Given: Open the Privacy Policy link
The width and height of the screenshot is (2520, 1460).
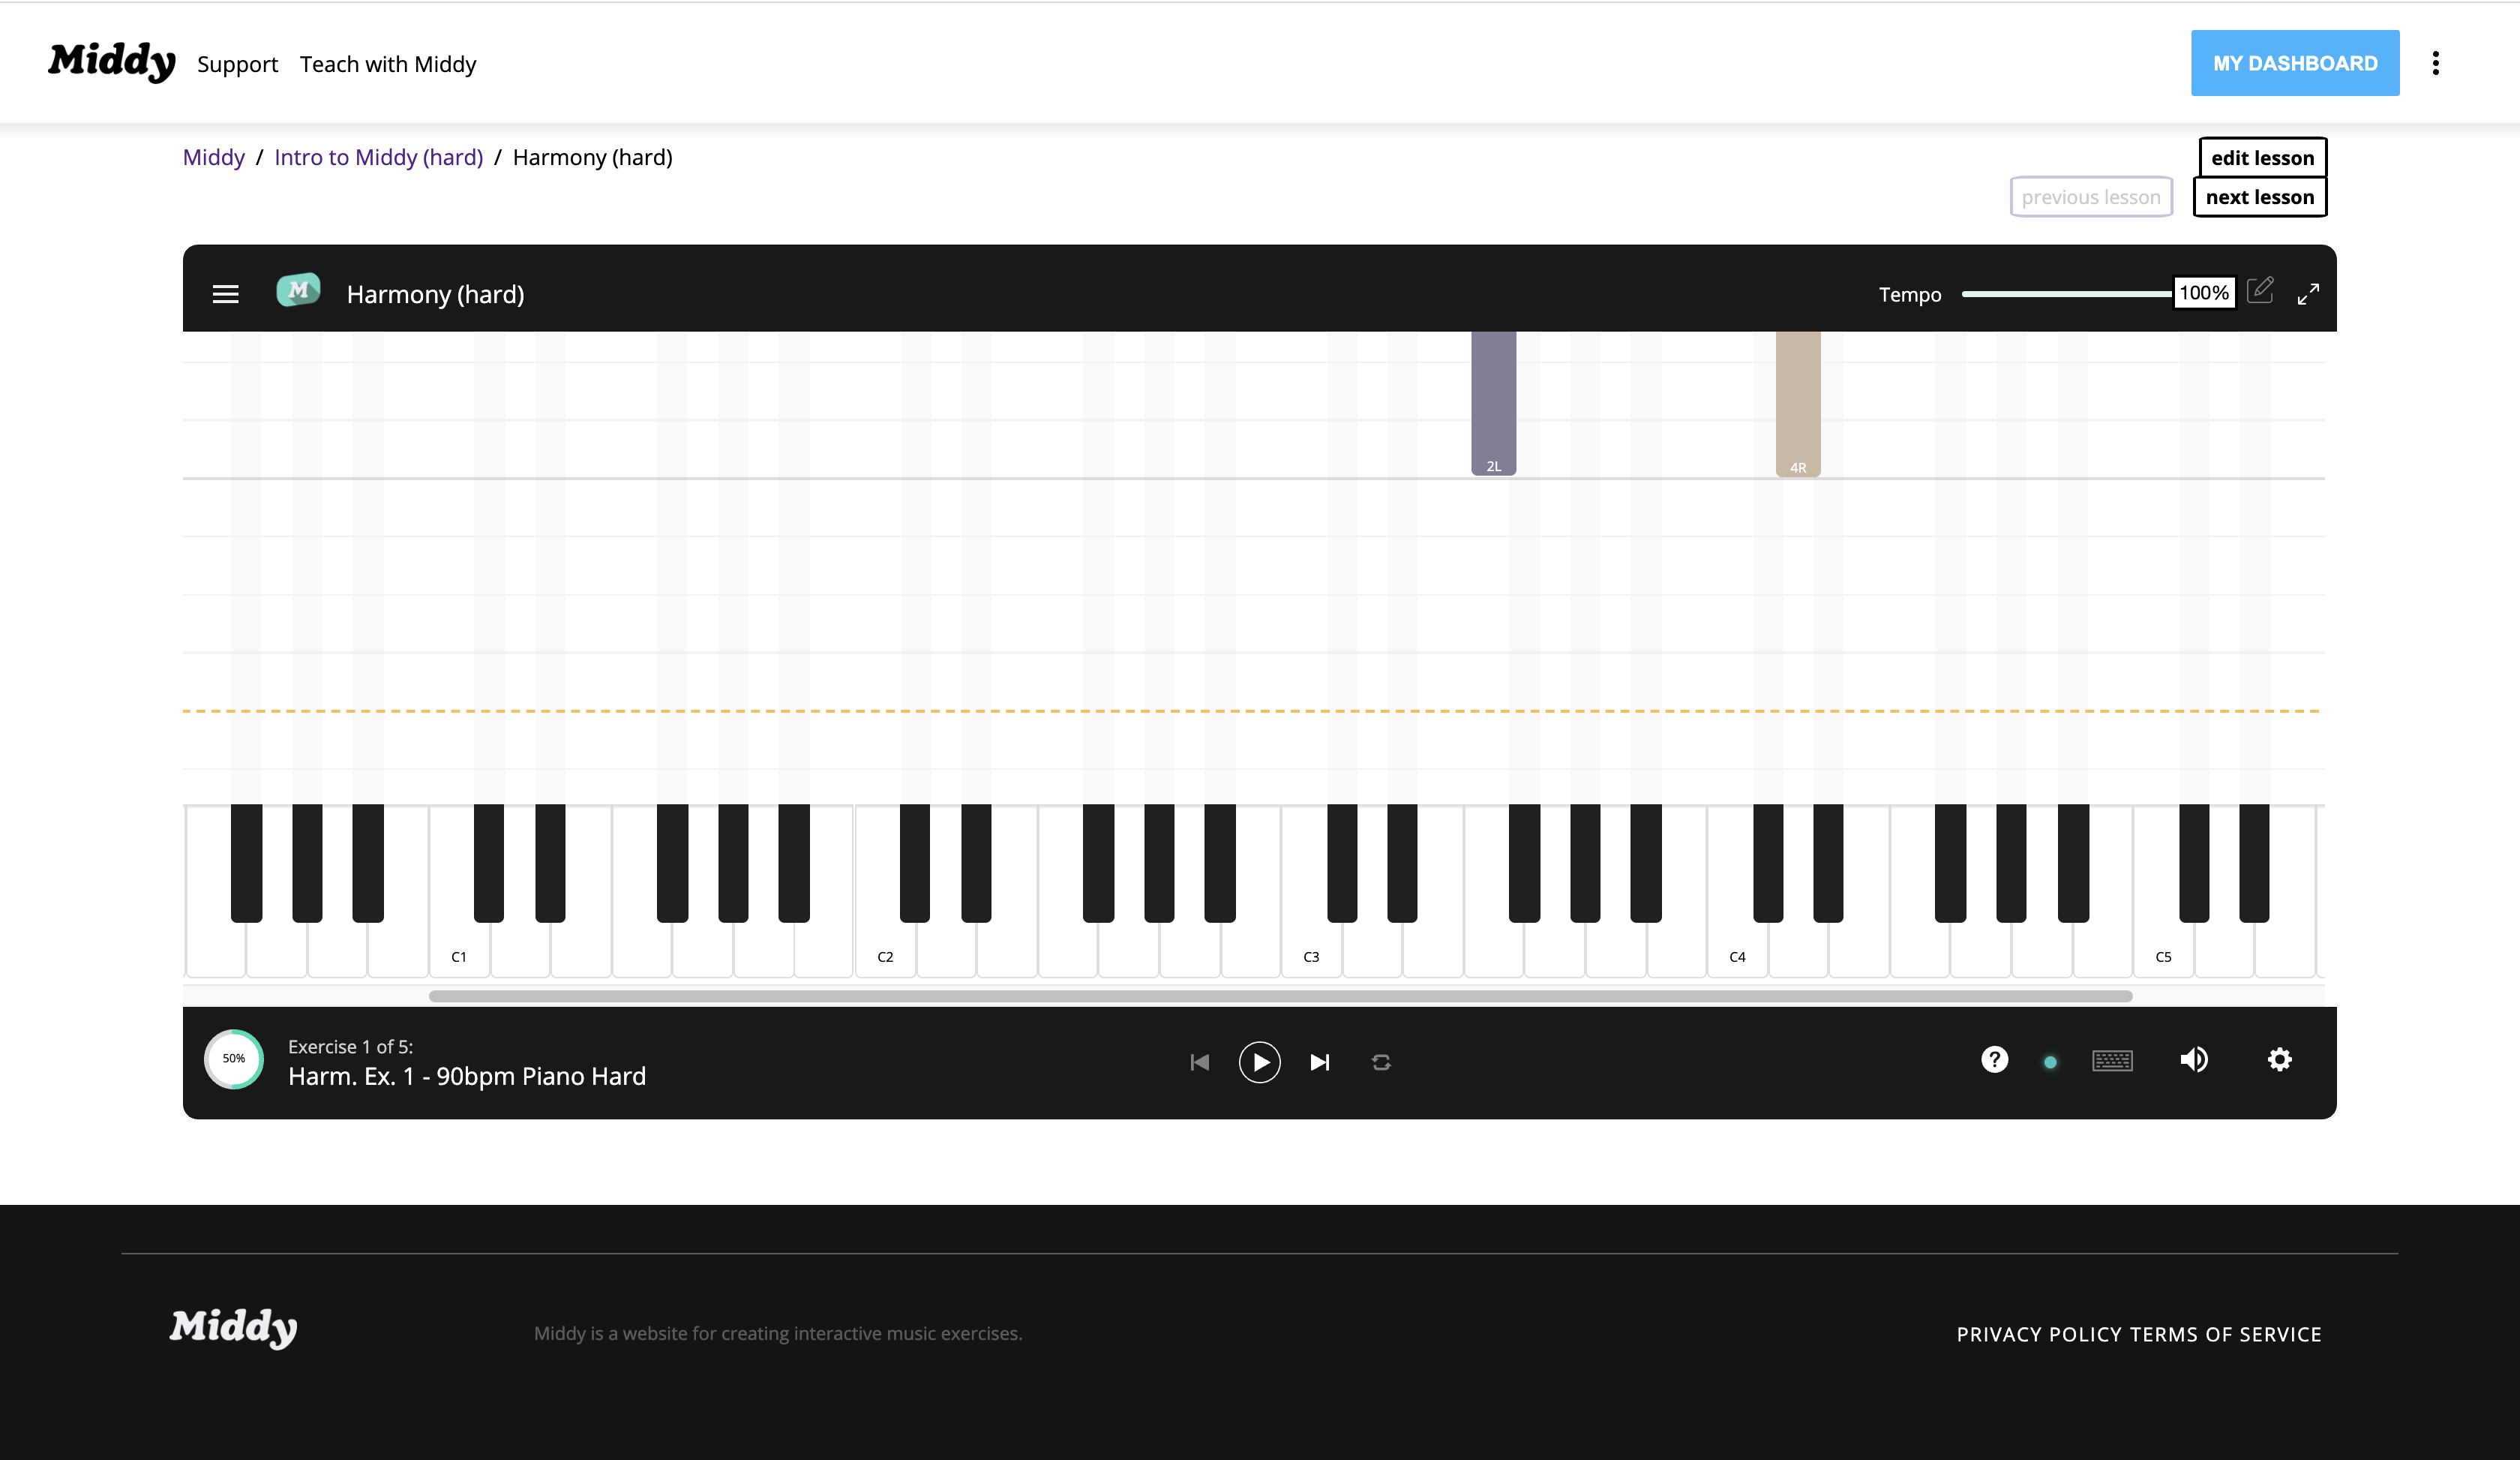Looking at the screenshot, I should coord(2039,1334).
